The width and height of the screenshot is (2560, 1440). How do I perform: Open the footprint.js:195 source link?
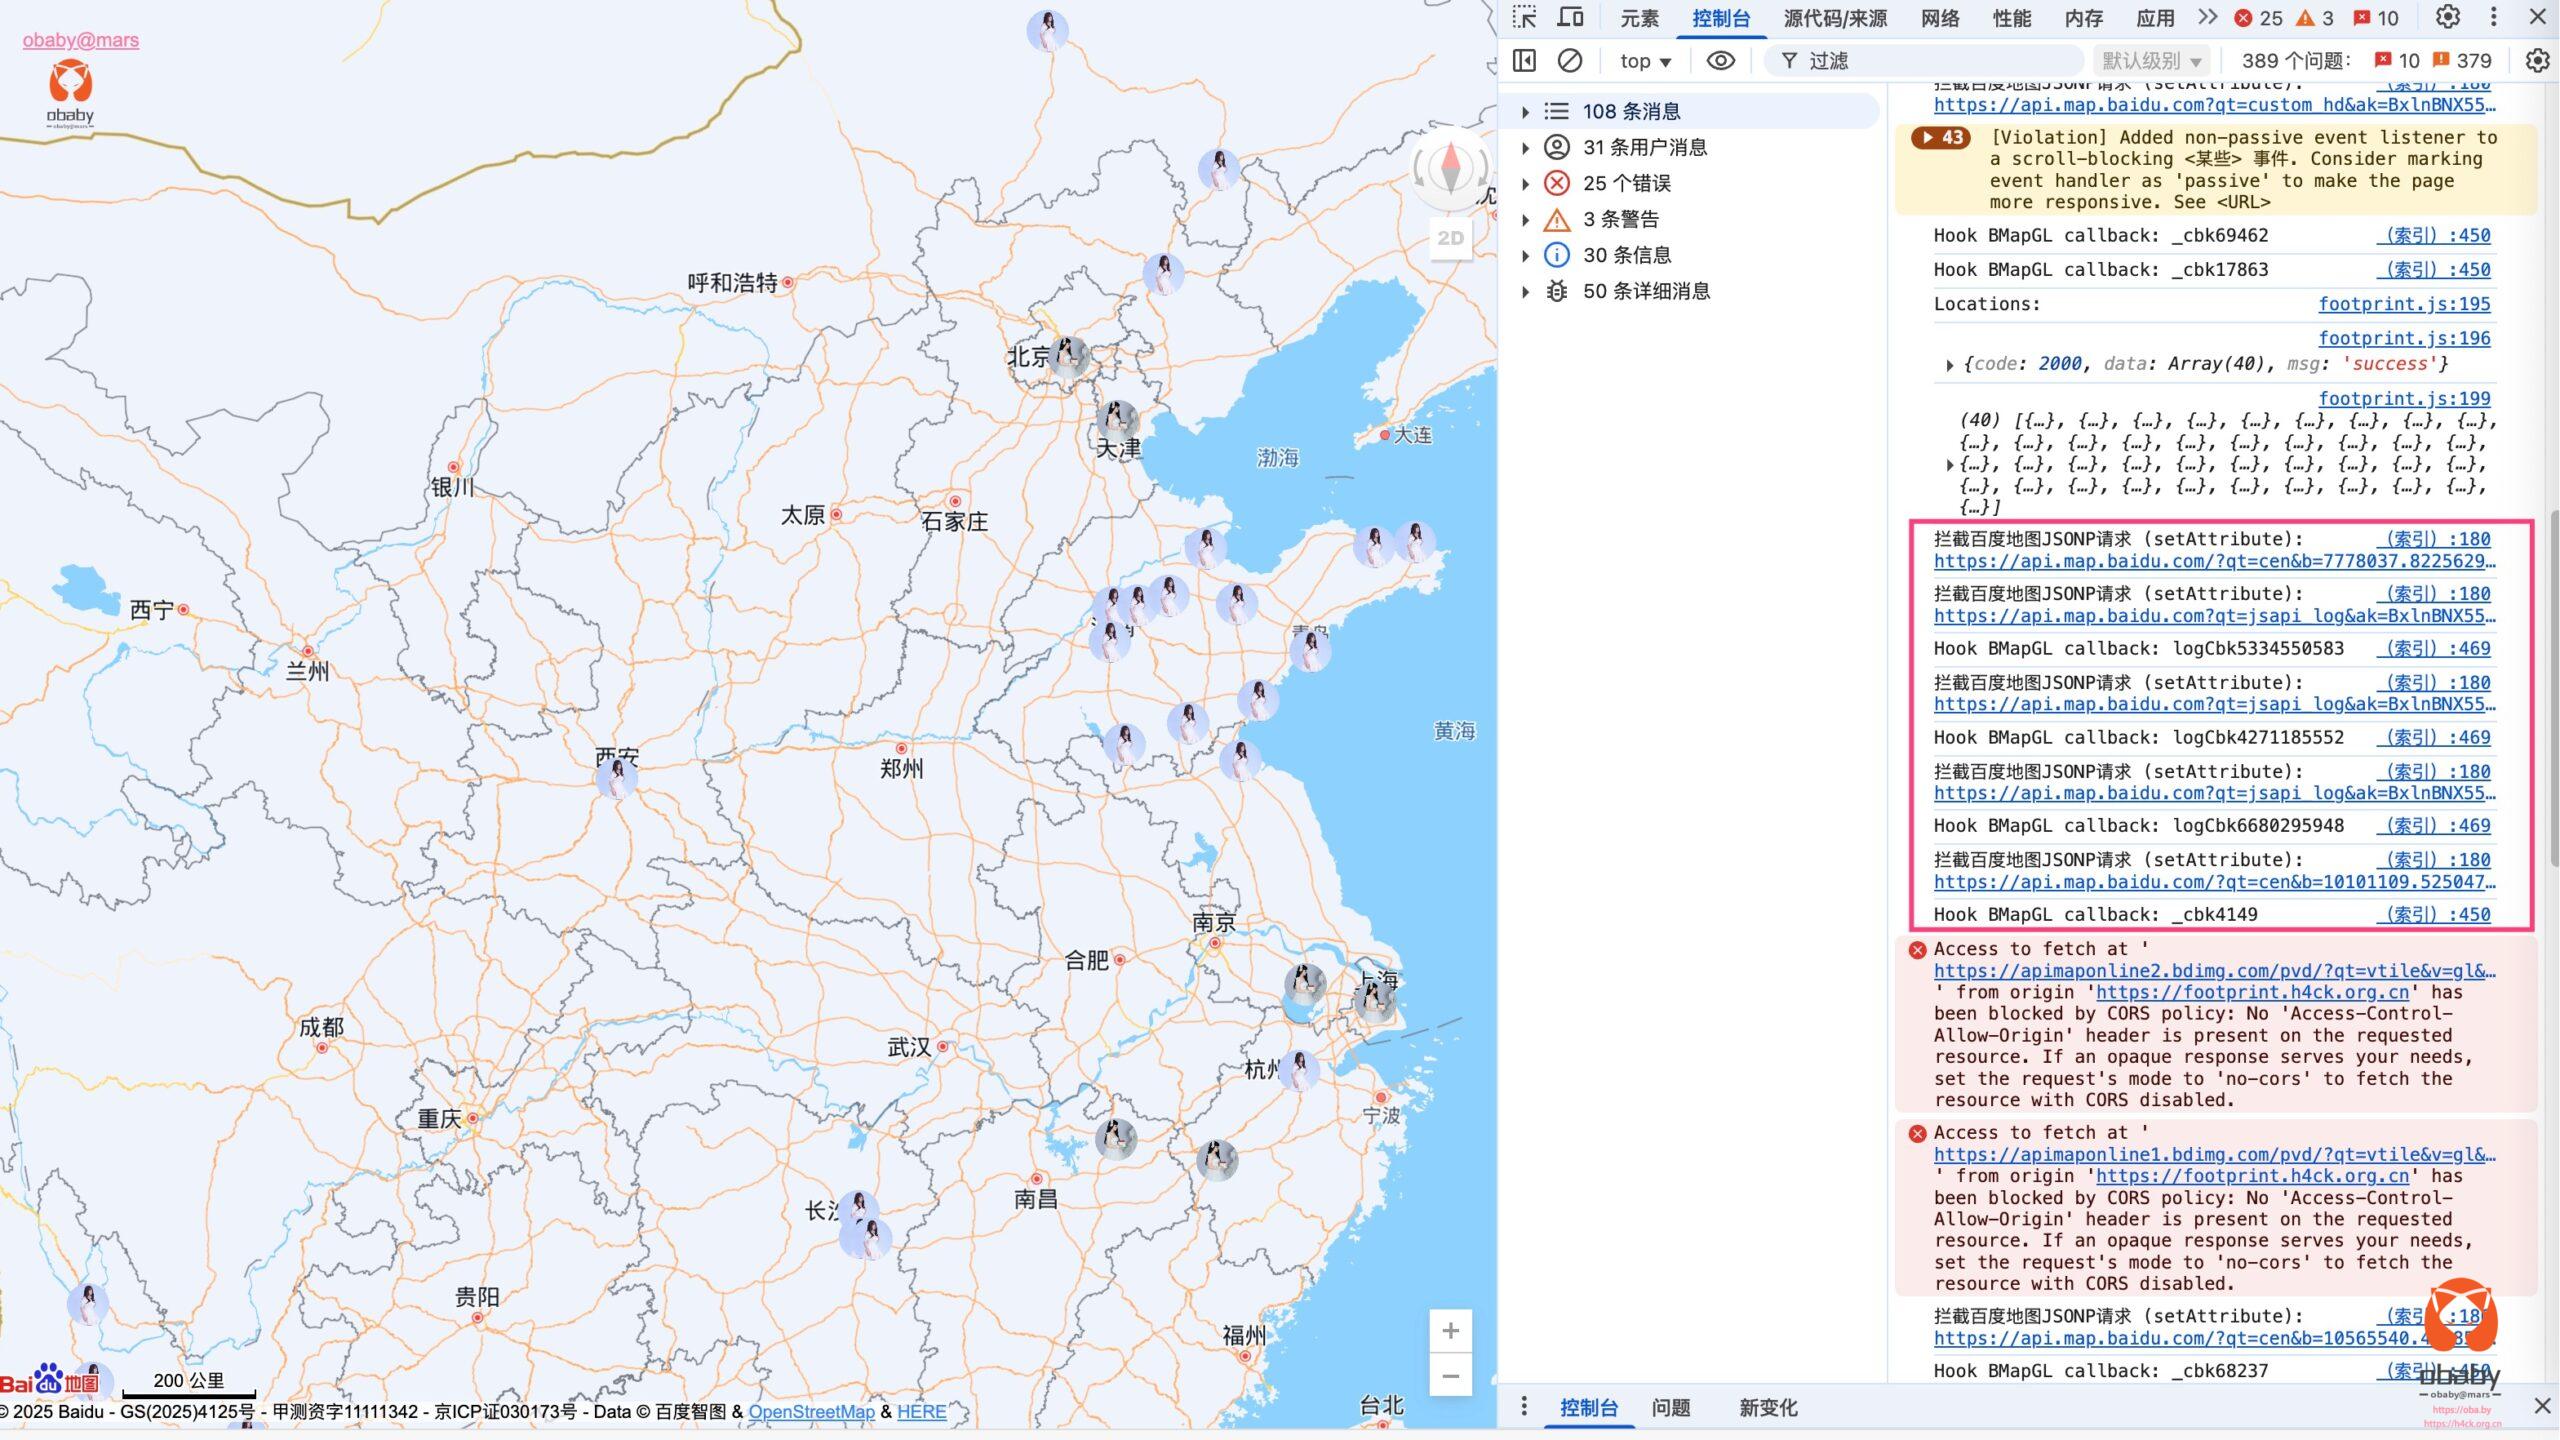(2403, 304)
